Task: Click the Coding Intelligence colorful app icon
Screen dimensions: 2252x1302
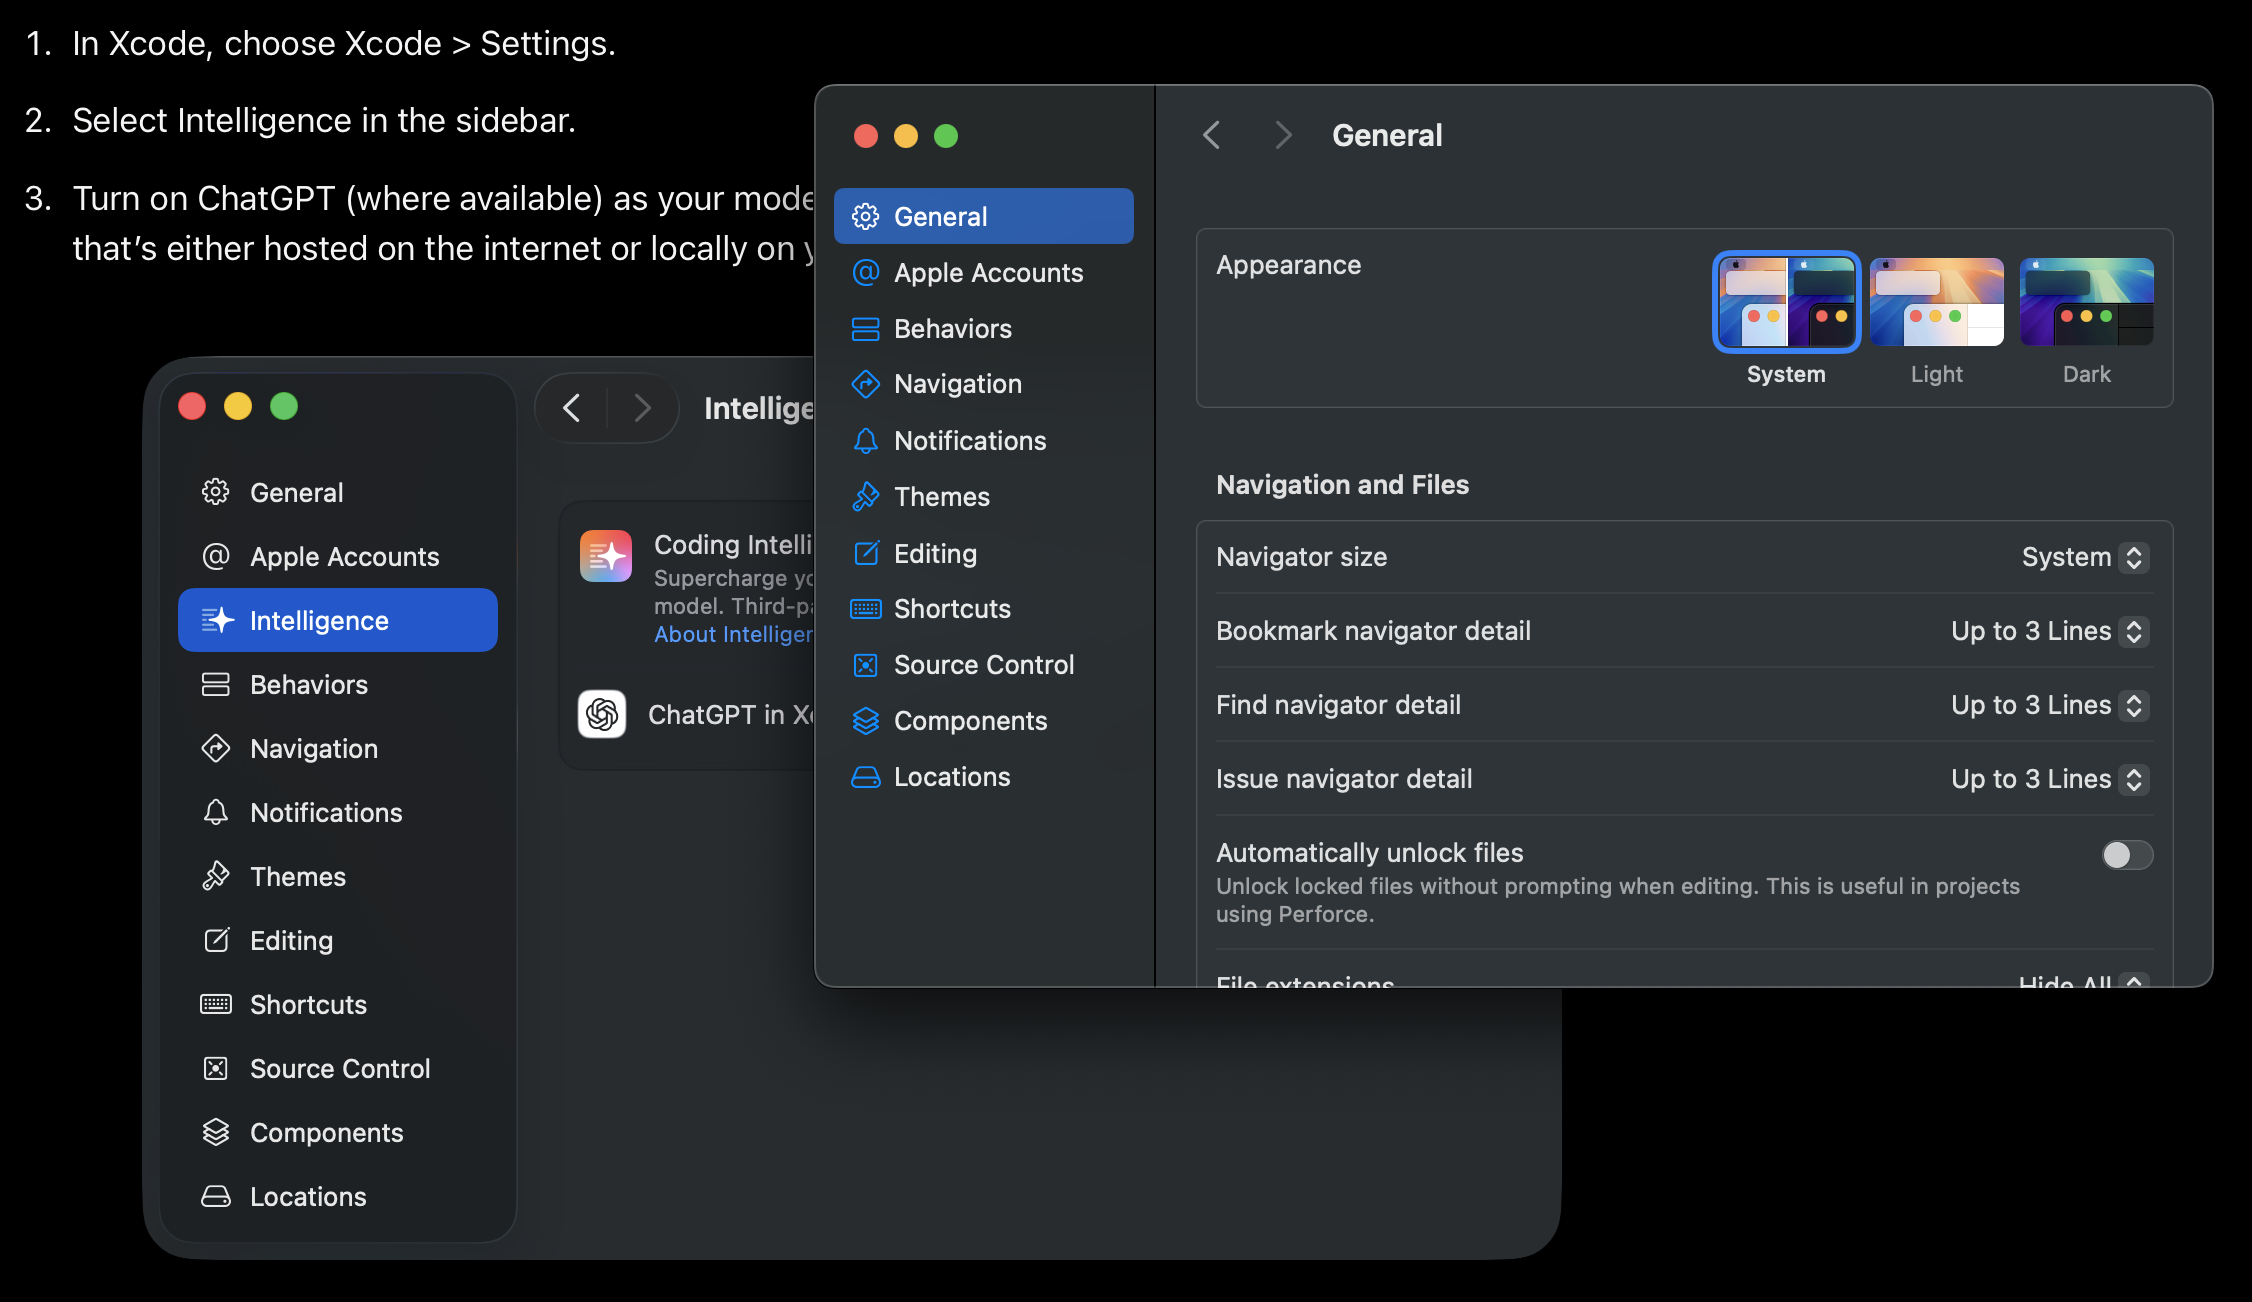Action: pos(606,556)
